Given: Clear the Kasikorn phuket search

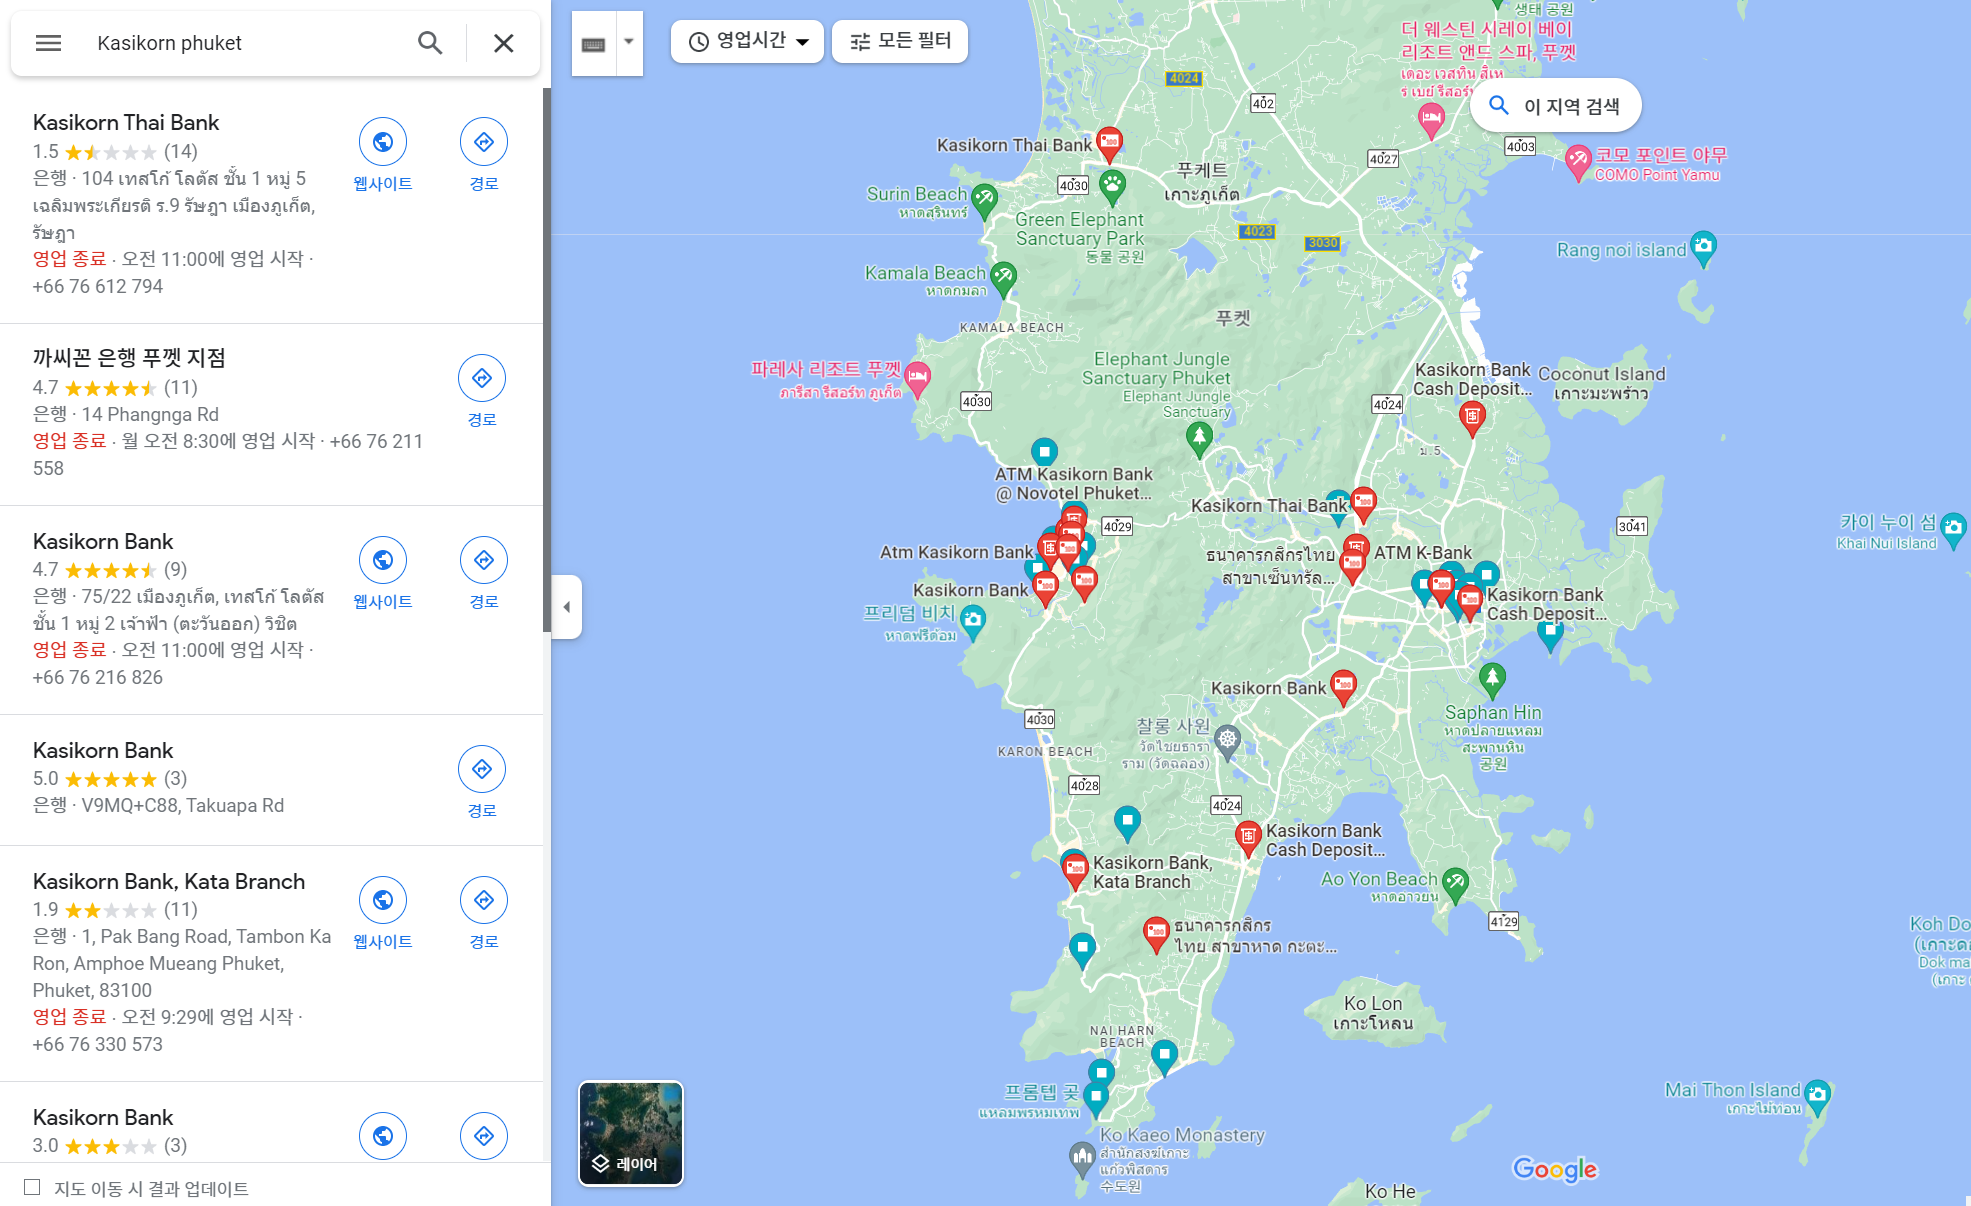Looking at the screenshot, I should click(x=503, y=43).
